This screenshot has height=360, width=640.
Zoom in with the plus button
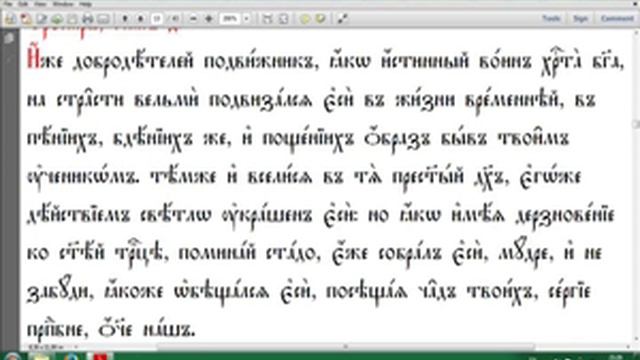(209, 19)
